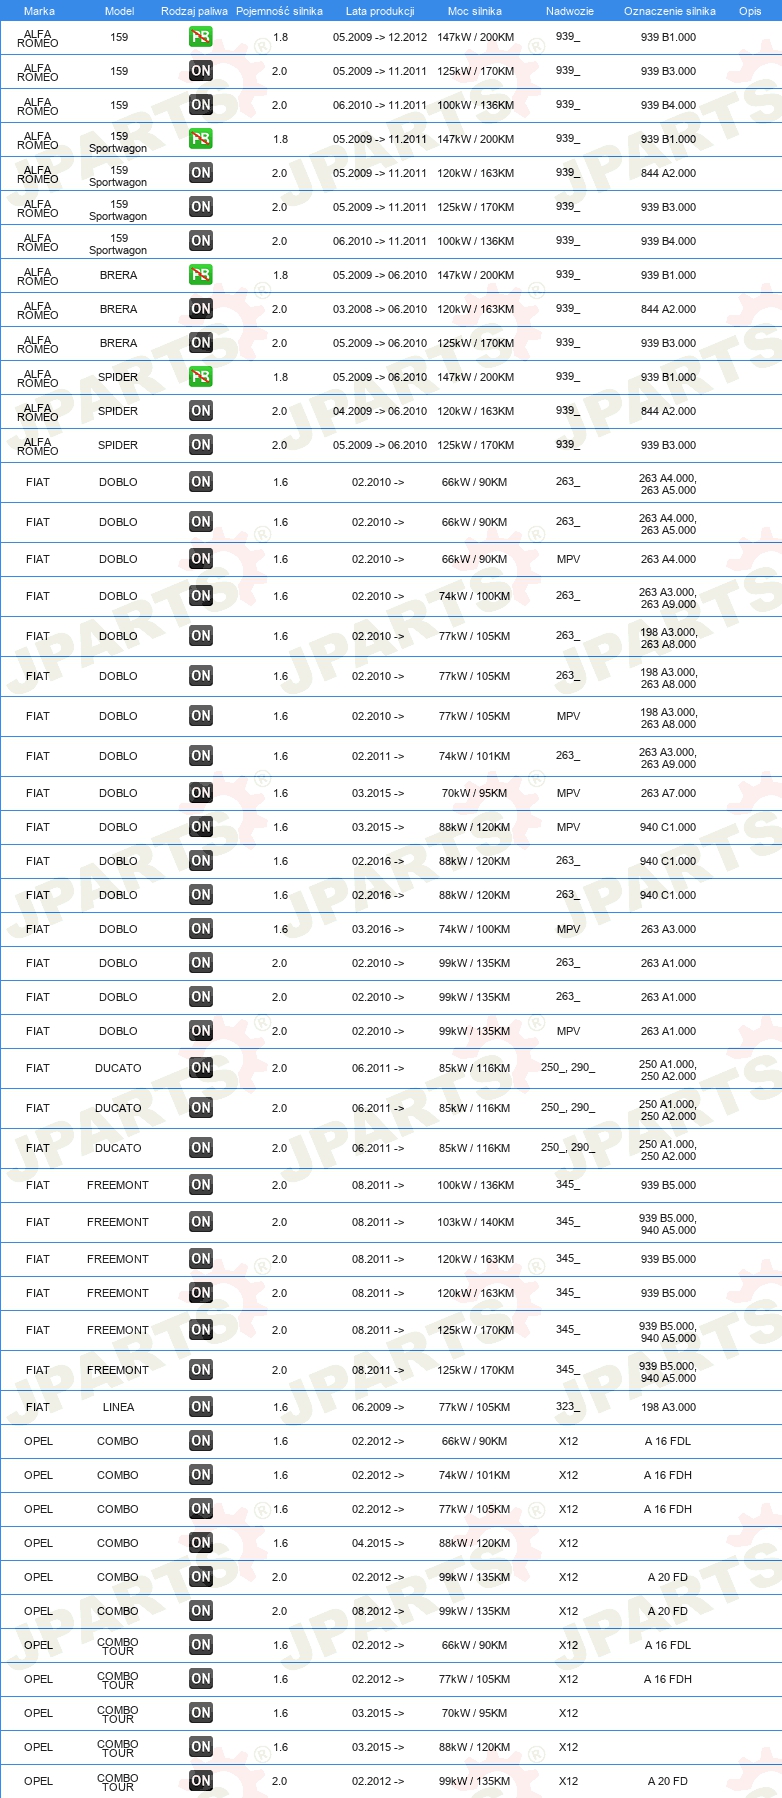Click the LINEA model cell
Image resolution: width=782 pixels, height=1798 pixels.
118,1407
